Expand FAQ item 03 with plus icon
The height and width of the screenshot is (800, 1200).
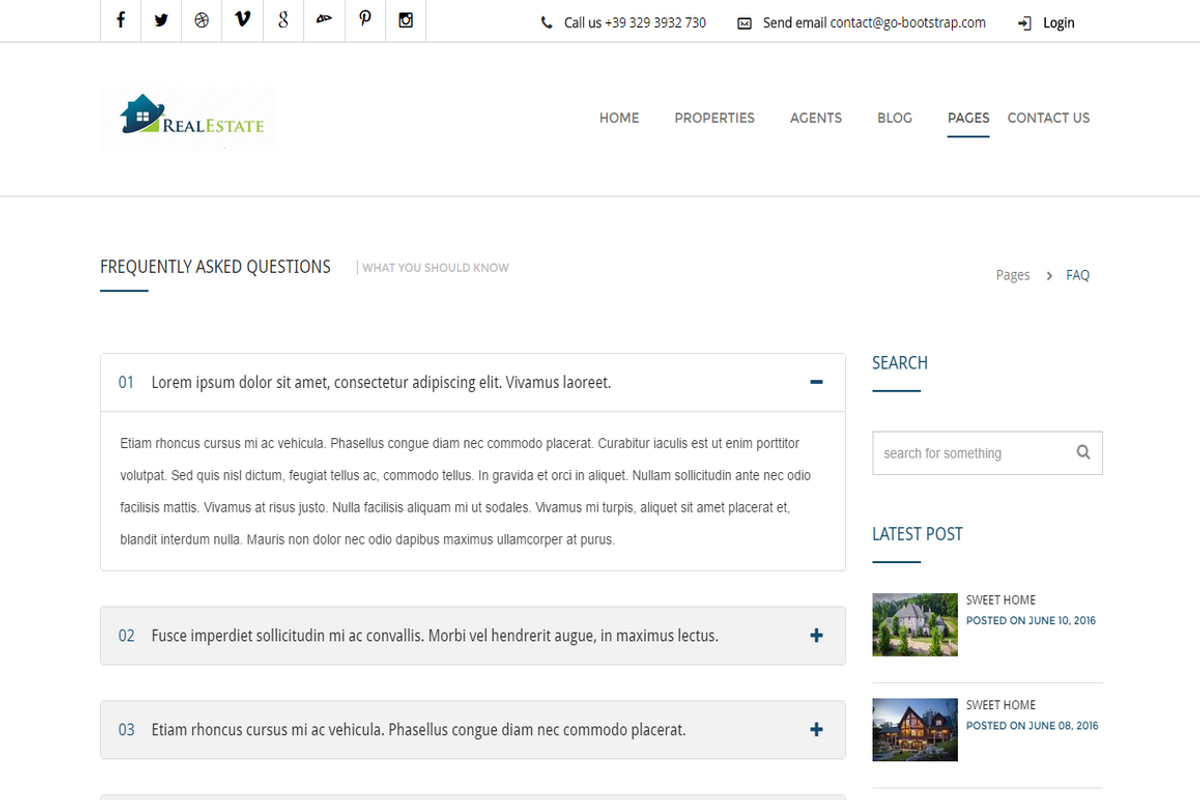pyautogui.click(x=816, y=730)
